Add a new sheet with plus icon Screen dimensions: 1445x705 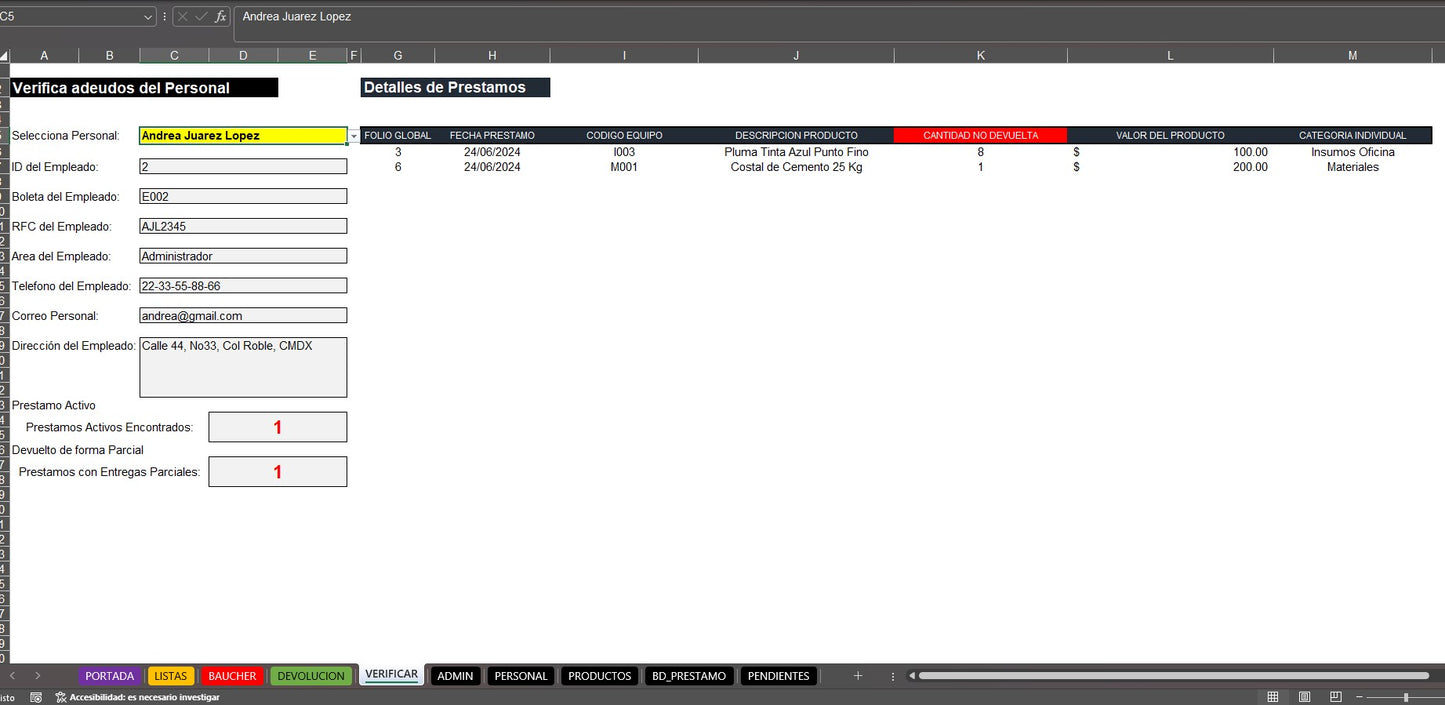coord(857,676)
